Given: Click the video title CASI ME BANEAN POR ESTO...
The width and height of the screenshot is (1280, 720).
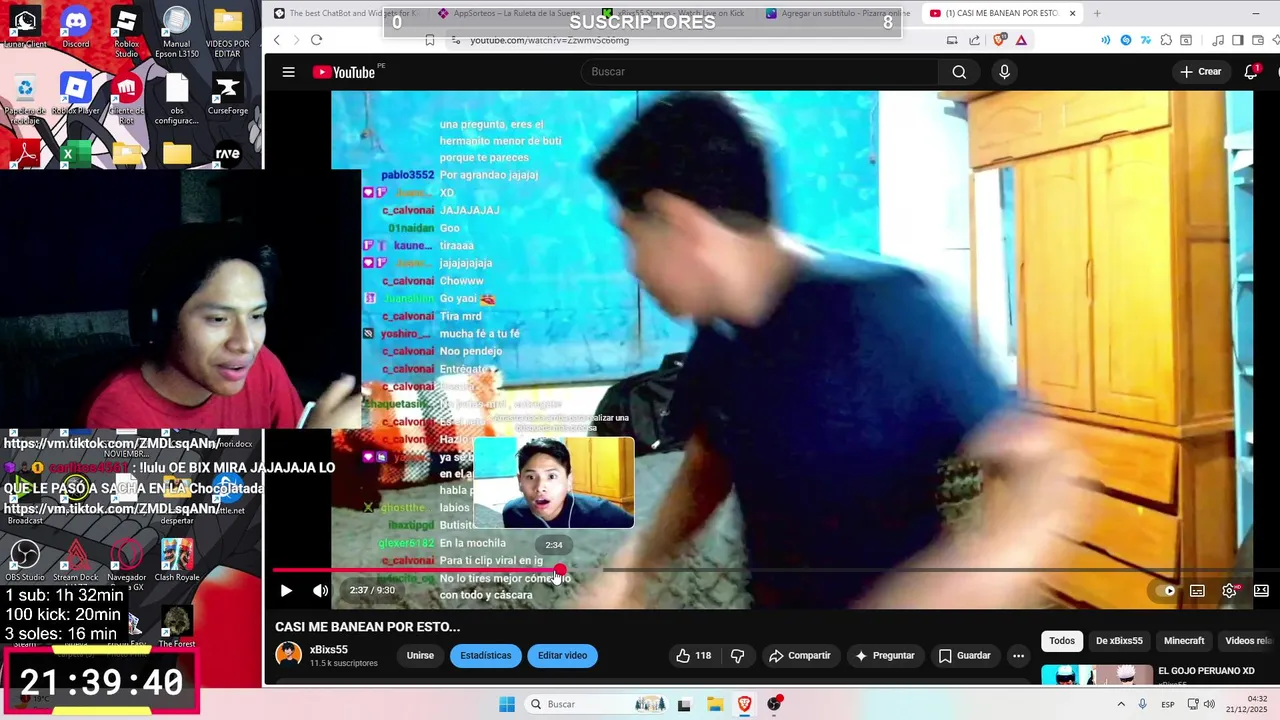Looking at the screenshot, I should (x=368, y=627).
